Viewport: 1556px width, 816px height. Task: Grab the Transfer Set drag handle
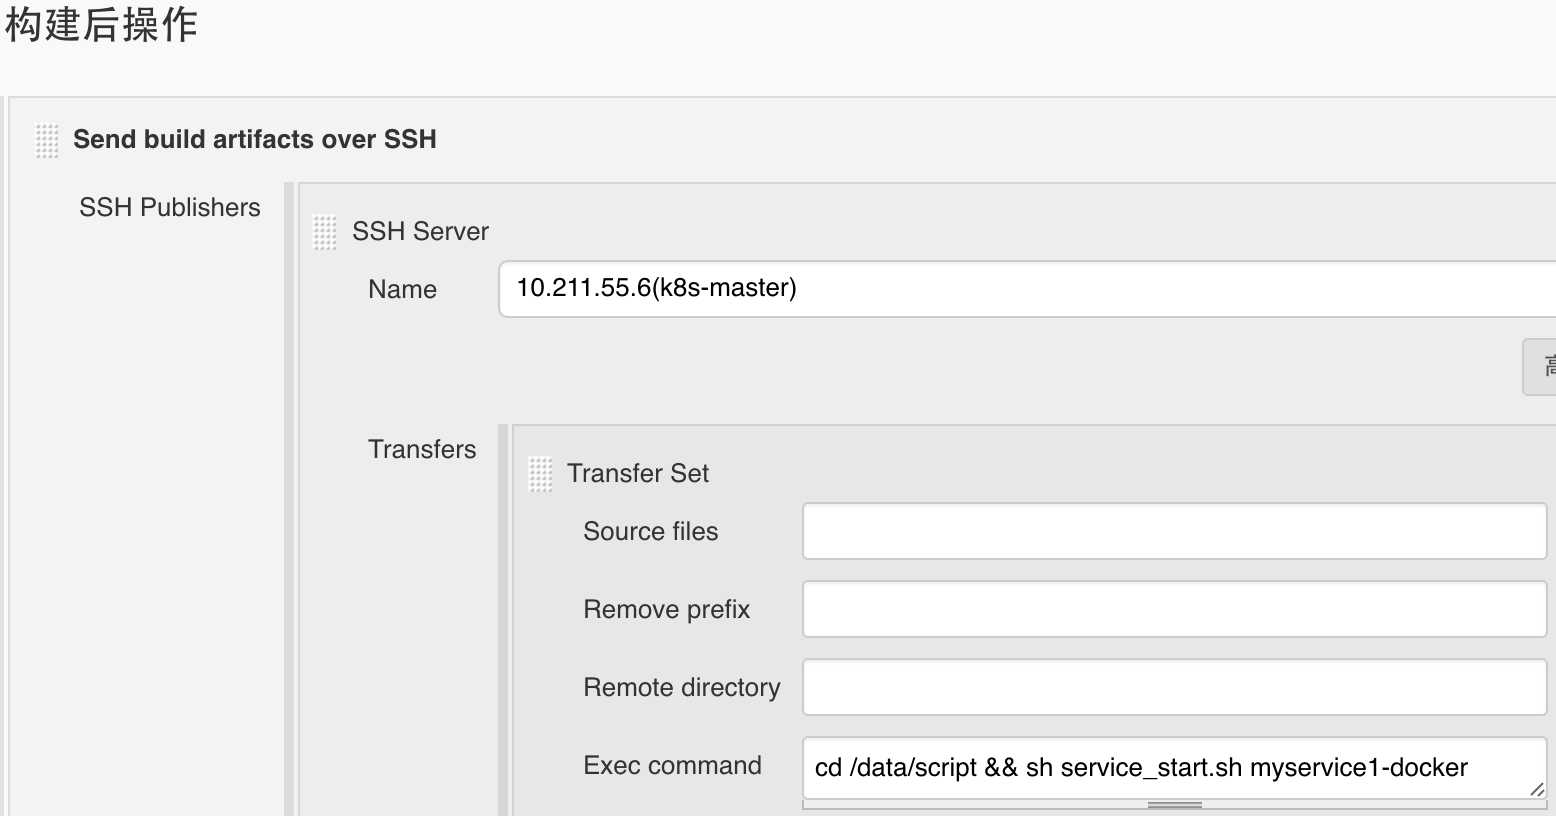[x=540, y=474]
